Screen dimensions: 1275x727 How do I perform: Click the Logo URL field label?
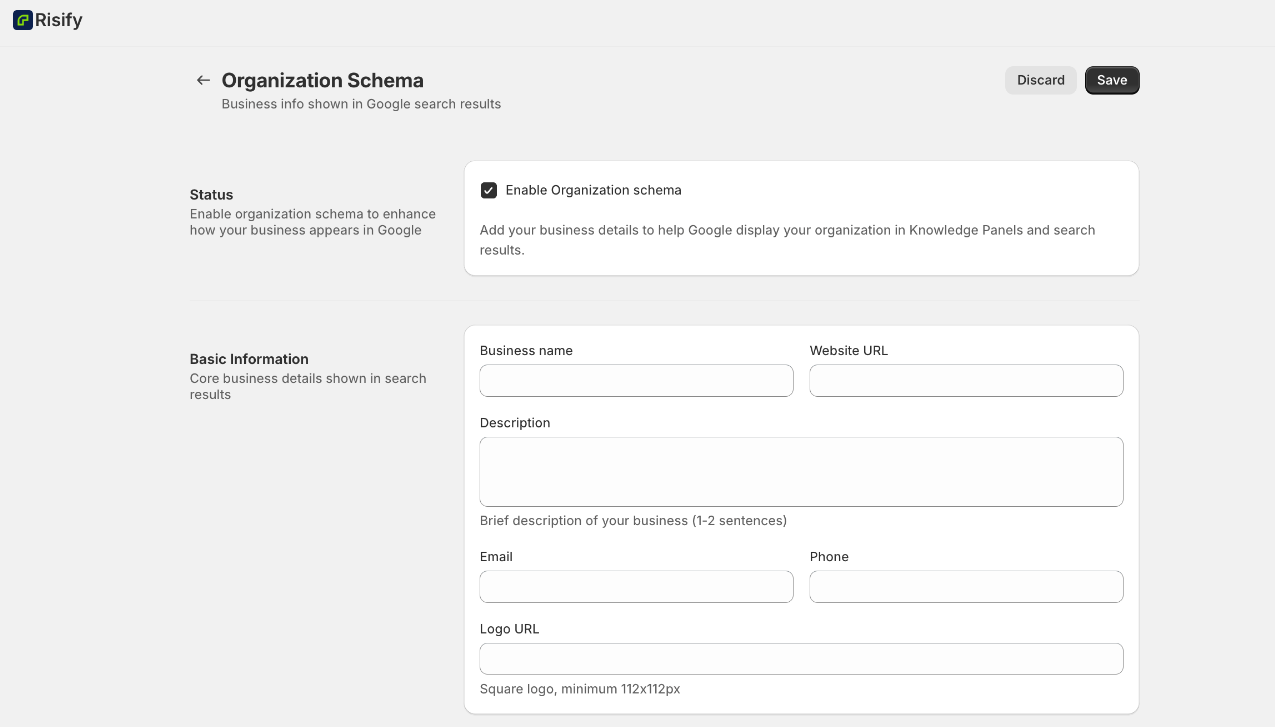tap(509, 629)
